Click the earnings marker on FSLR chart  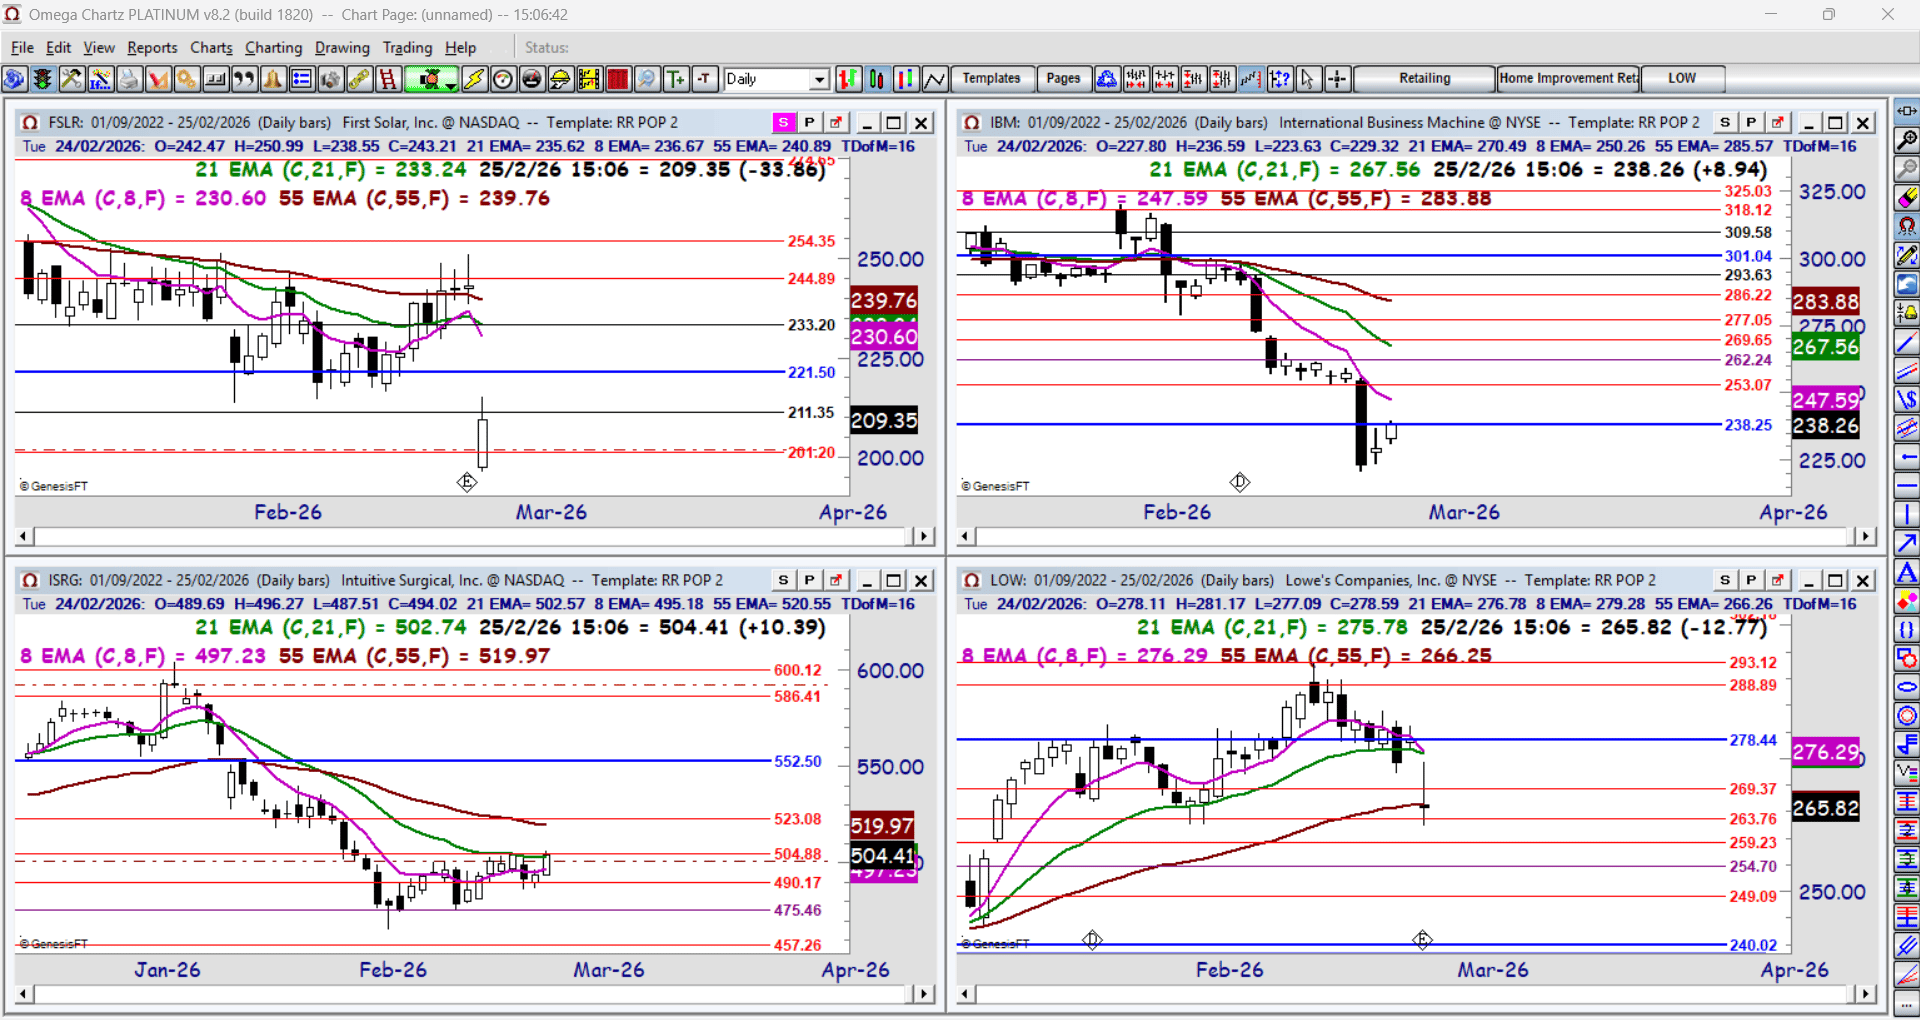coord(467,483)
